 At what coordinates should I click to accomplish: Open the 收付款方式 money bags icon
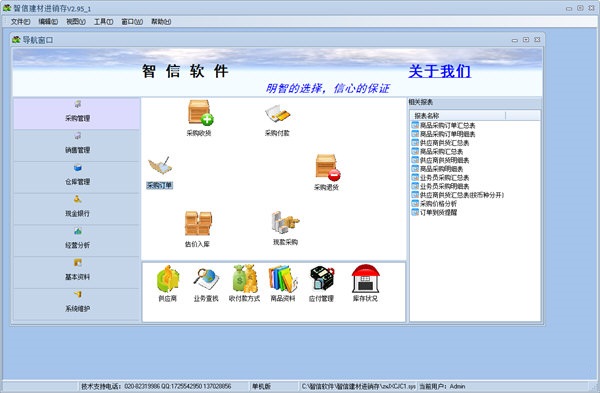click(245, 279)
